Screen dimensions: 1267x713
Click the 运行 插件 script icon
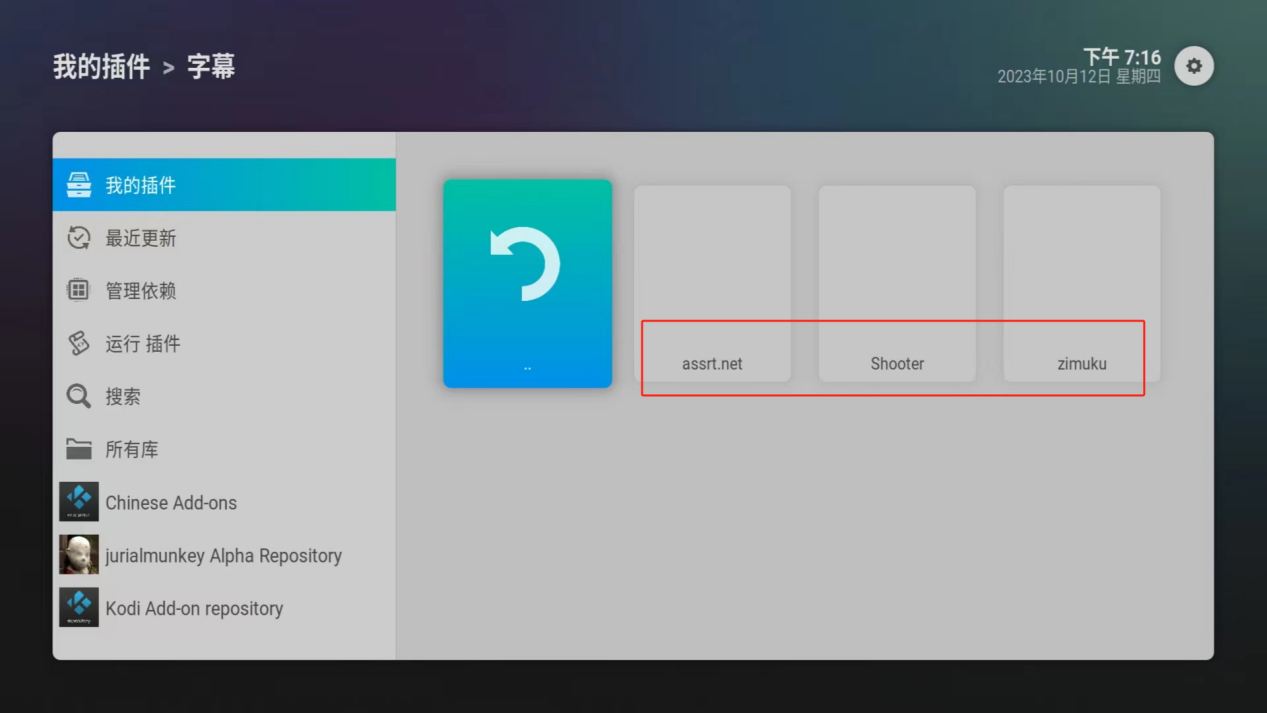point(79,344)
